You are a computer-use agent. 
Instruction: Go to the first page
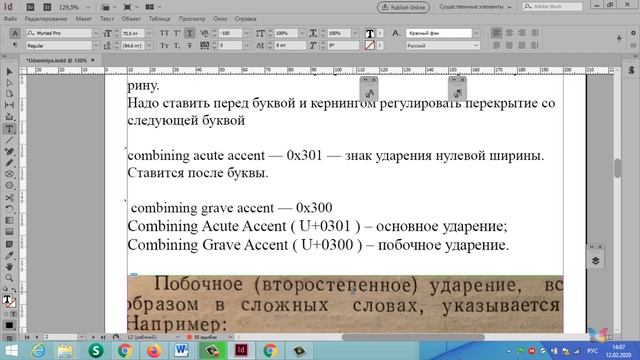[x=27, y=337]
